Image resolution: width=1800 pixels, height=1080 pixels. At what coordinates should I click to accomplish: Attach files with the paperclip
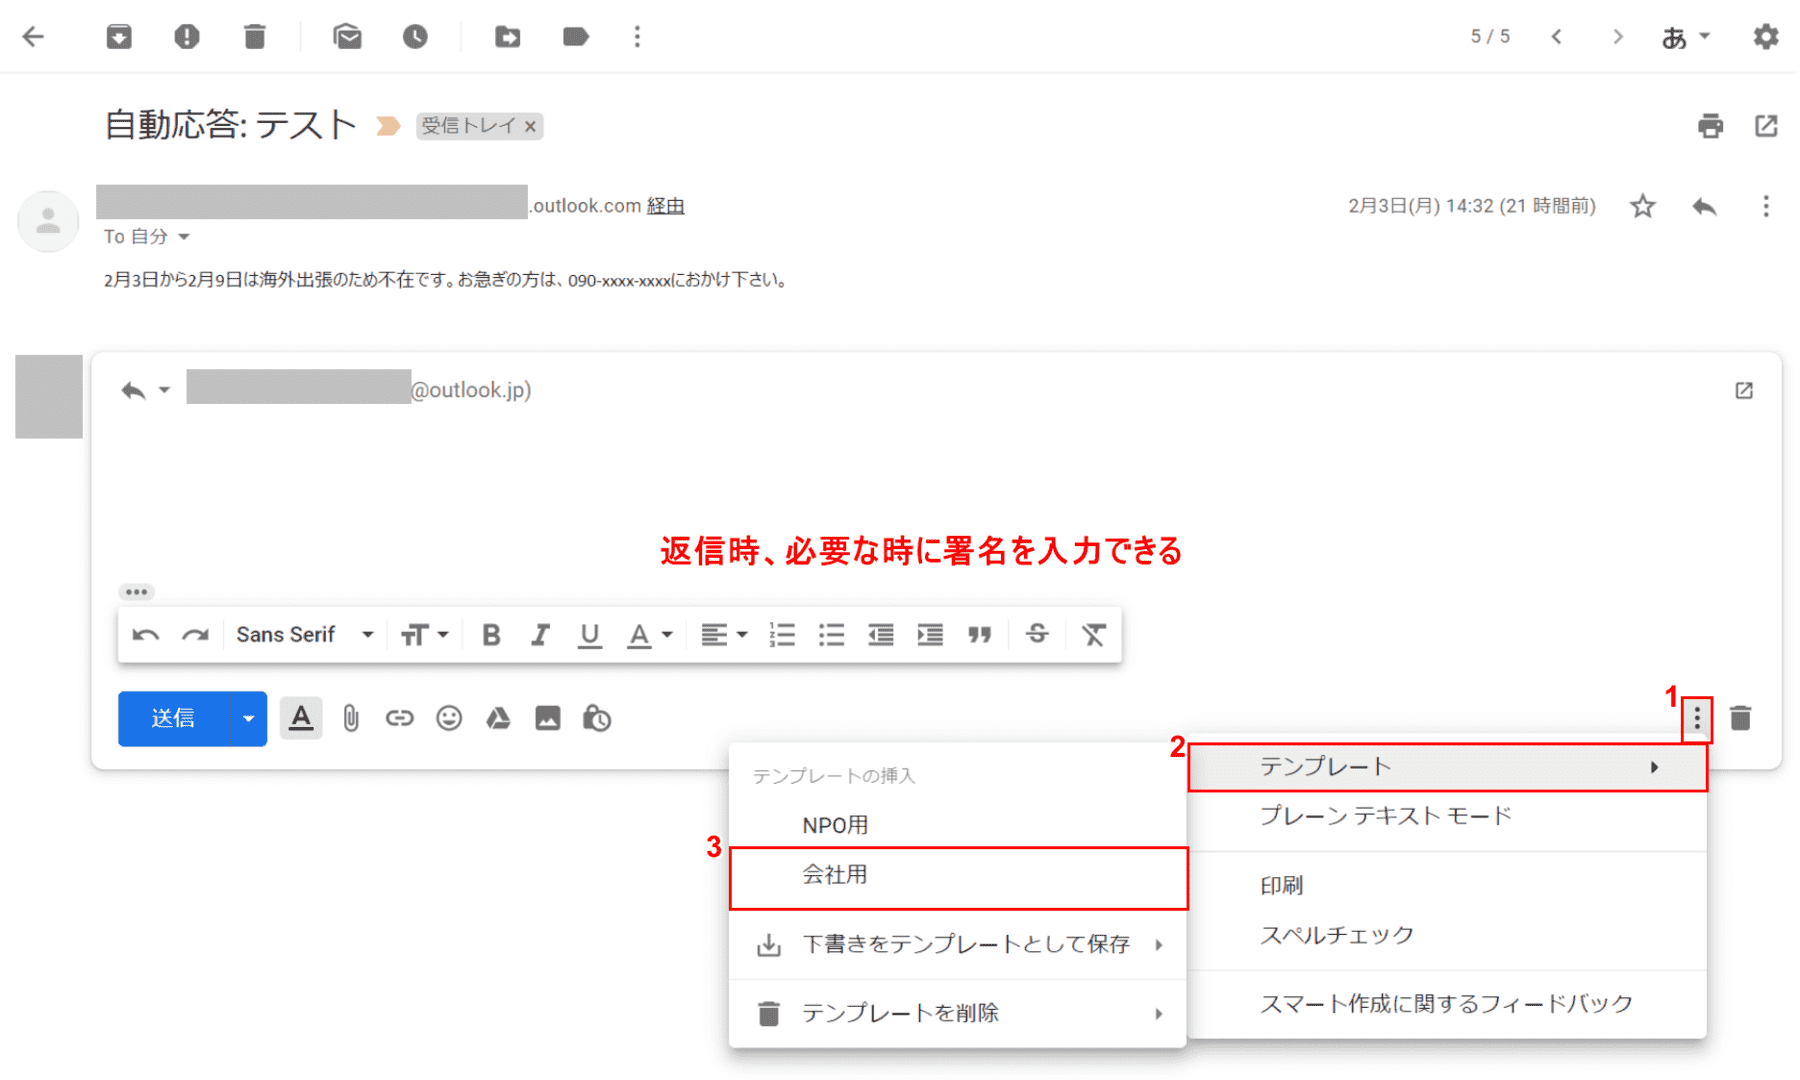point(351,718)
